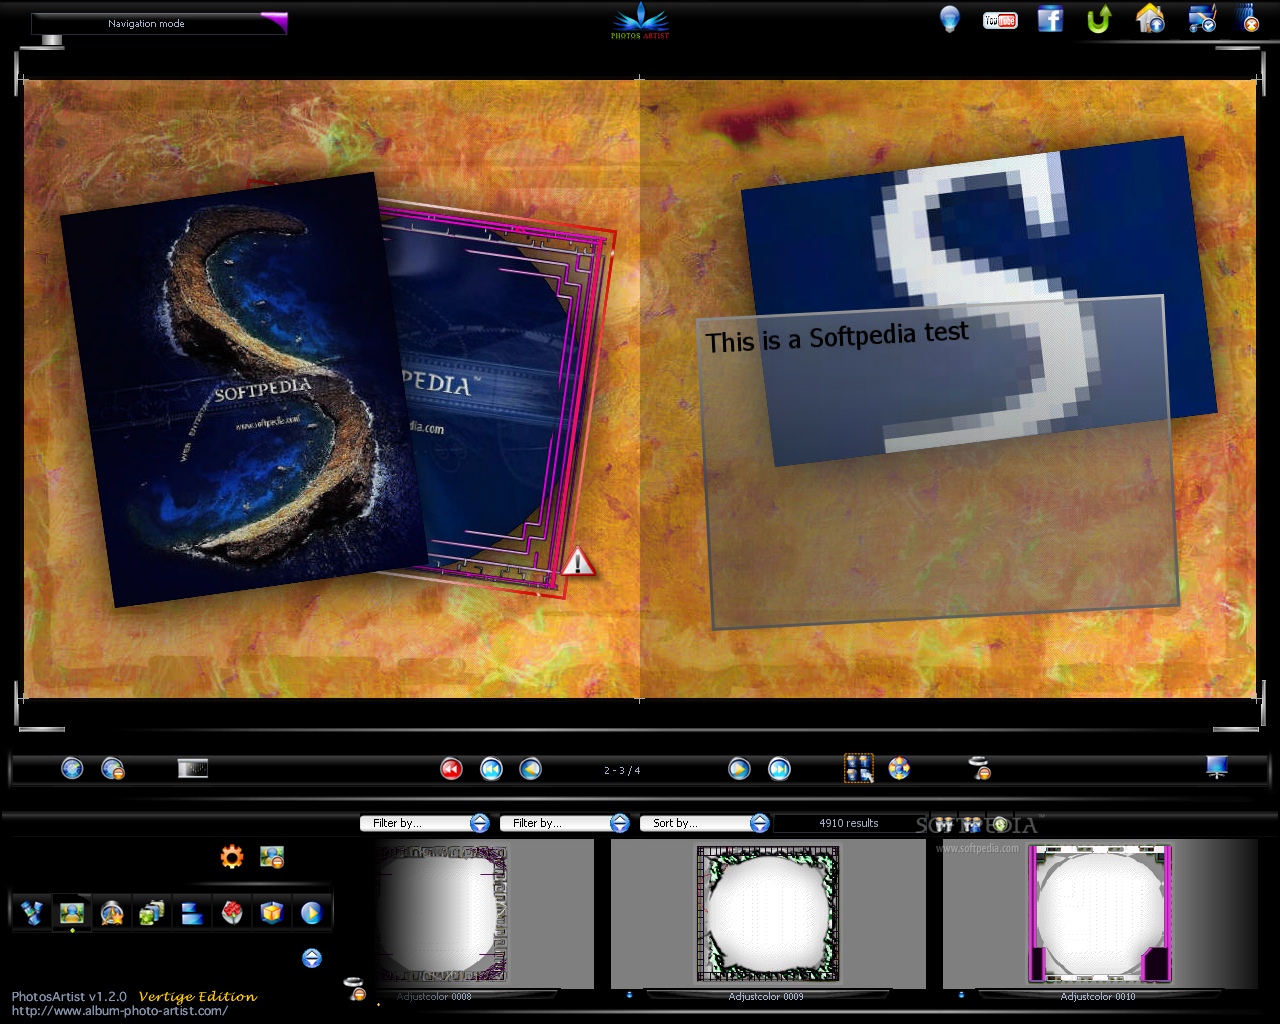Click the blue double-left skip back button
The height and width of the screenshot is (1024, 1280).
coord(491,768)
